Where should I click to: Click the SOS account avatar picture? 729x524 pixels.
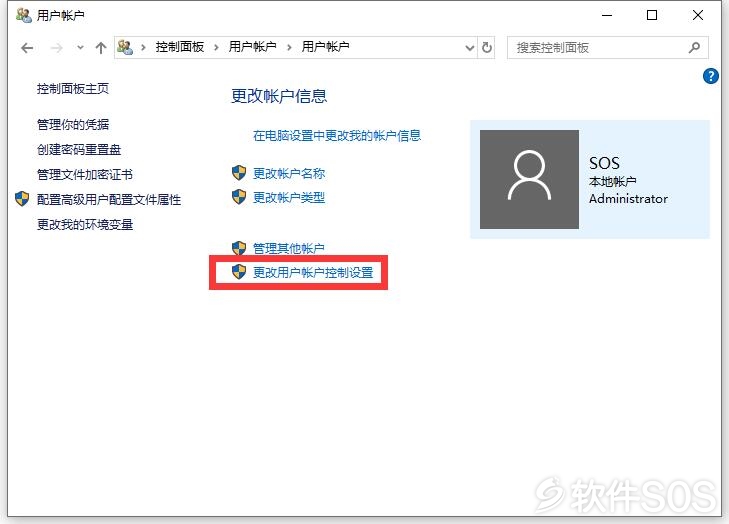tap(529, 179)
